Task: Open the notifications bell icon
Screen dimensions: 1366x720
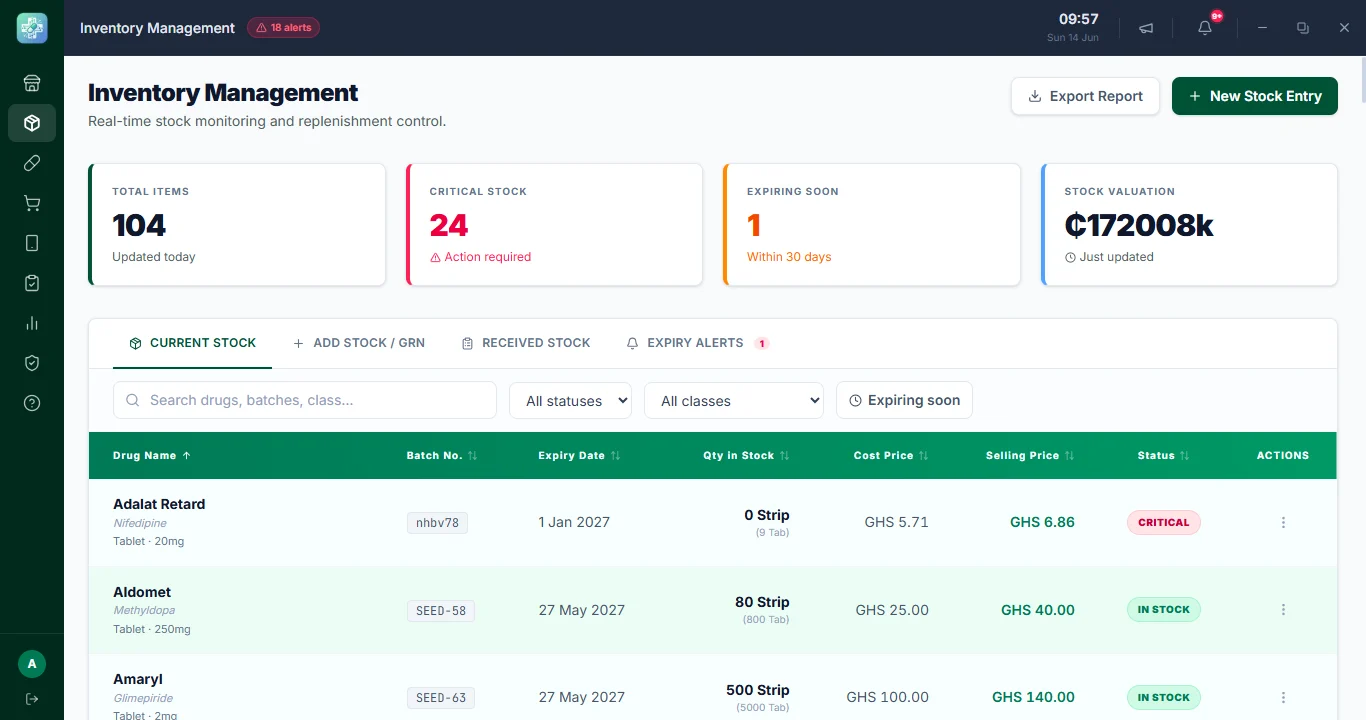Action: coord(1205,28)
